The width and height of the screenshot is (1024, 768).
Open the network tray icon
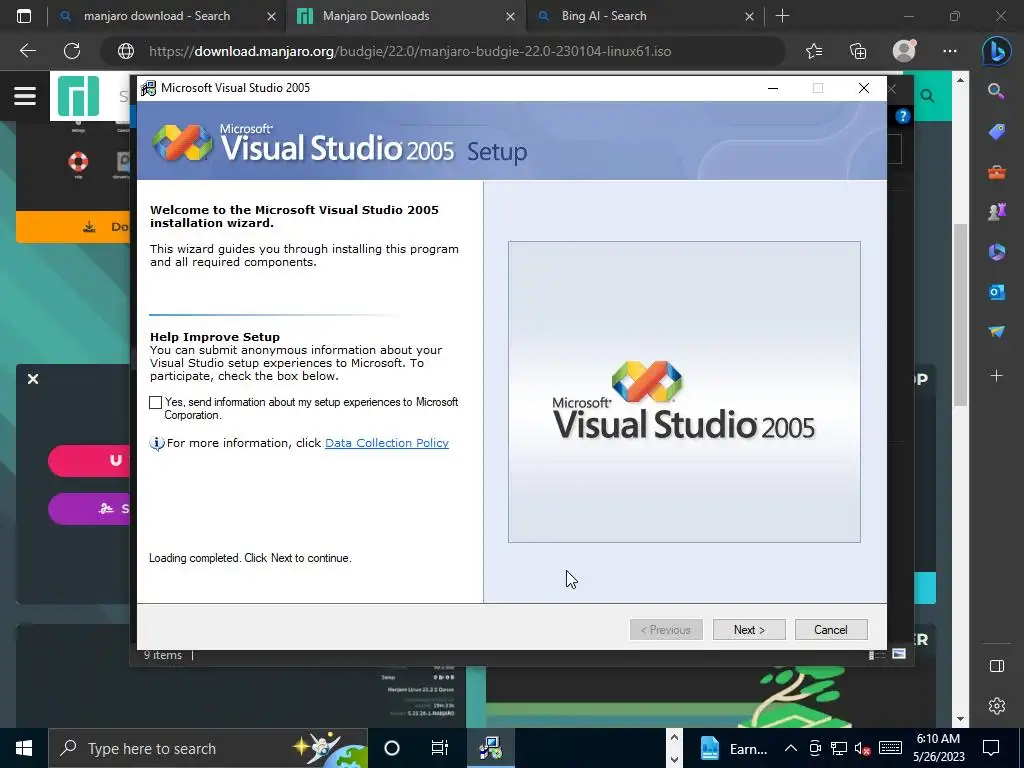coord(839,748)
